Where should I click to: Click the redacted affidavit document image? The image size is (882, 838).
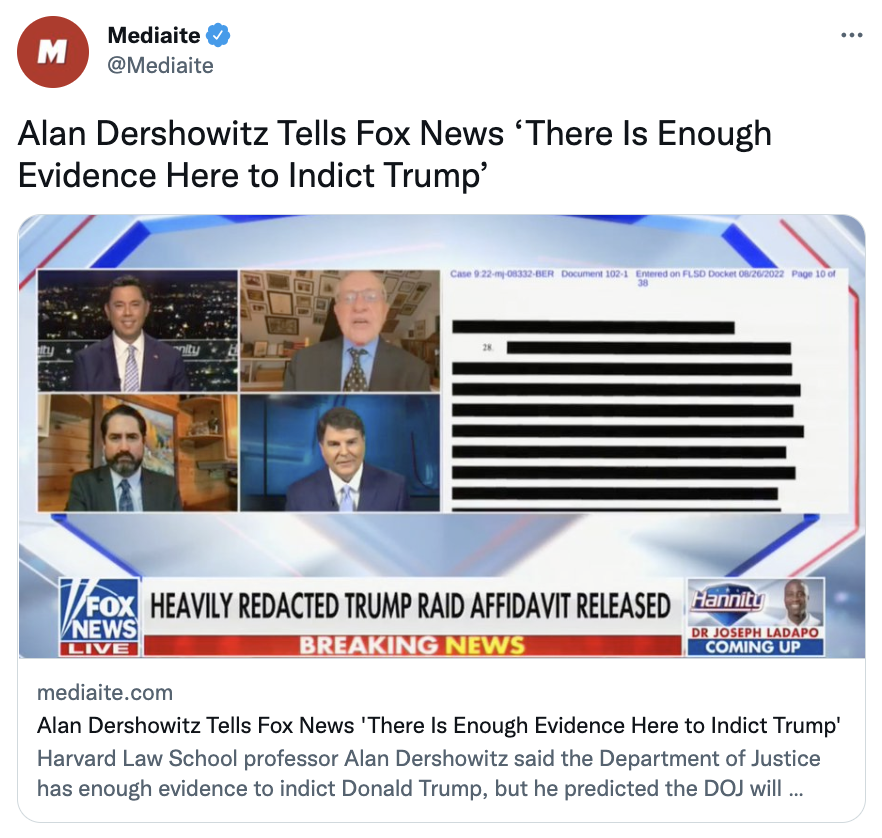[645, 390]
